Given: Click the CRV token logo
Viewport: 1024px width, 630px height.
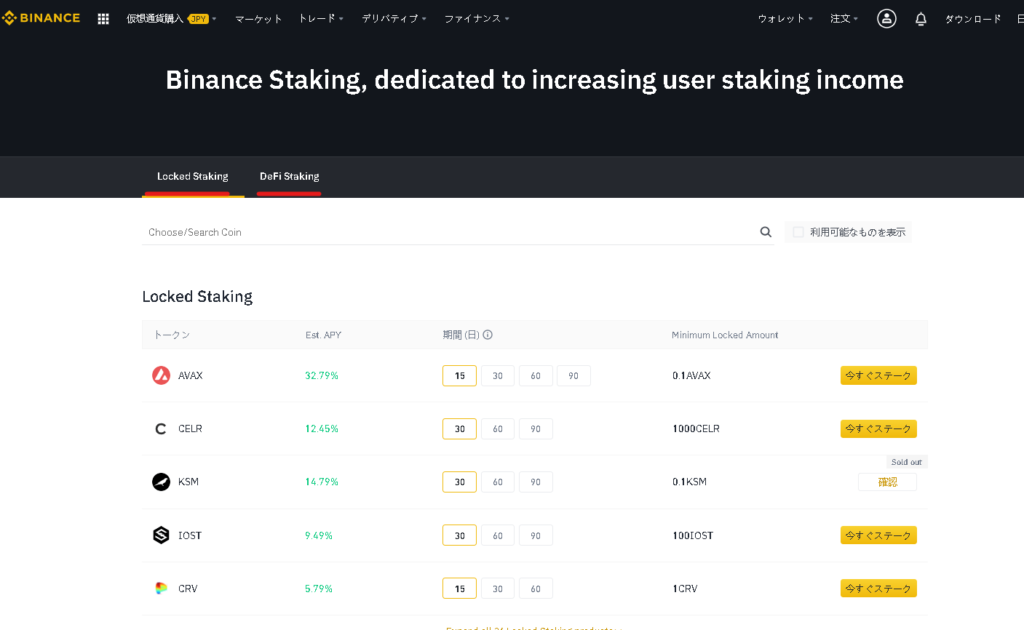Looking at the screenshot, I should [161, 588].
